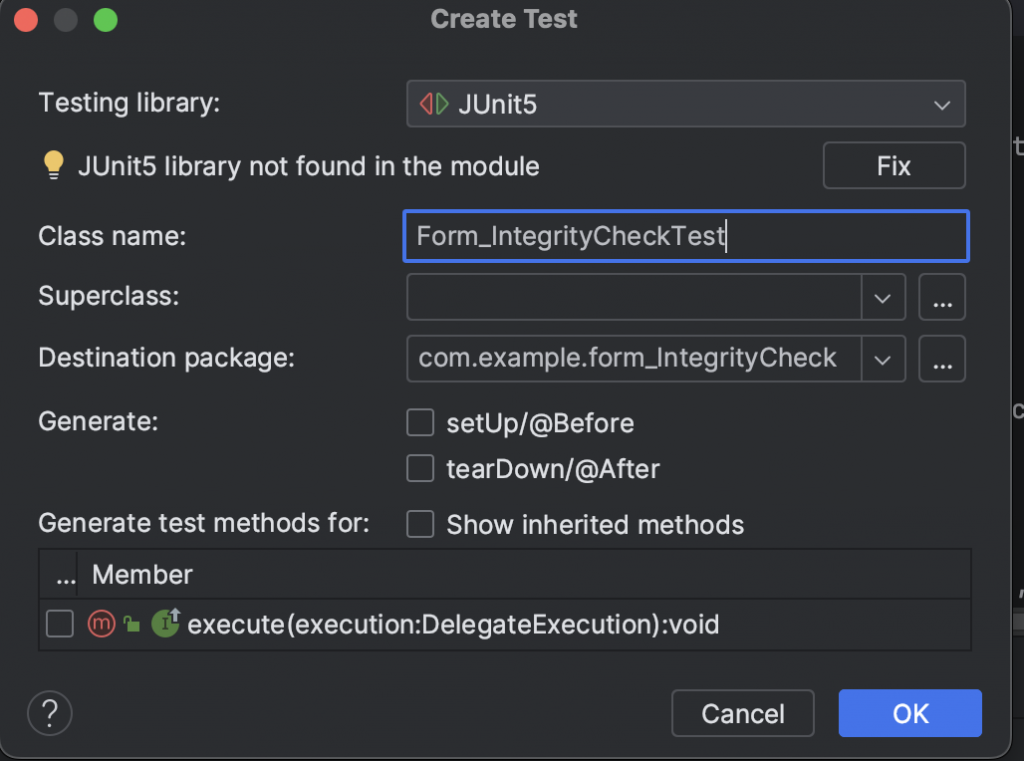Expand the Destination package dropdown arrow

click(x=883, y=360)
